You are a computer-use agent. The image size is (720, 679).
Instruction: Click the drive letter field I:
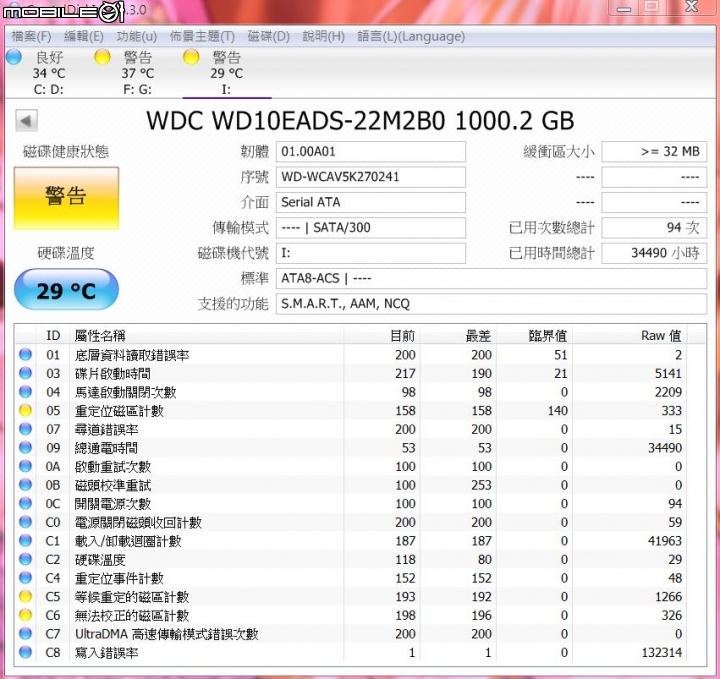(x=371, y=253)
